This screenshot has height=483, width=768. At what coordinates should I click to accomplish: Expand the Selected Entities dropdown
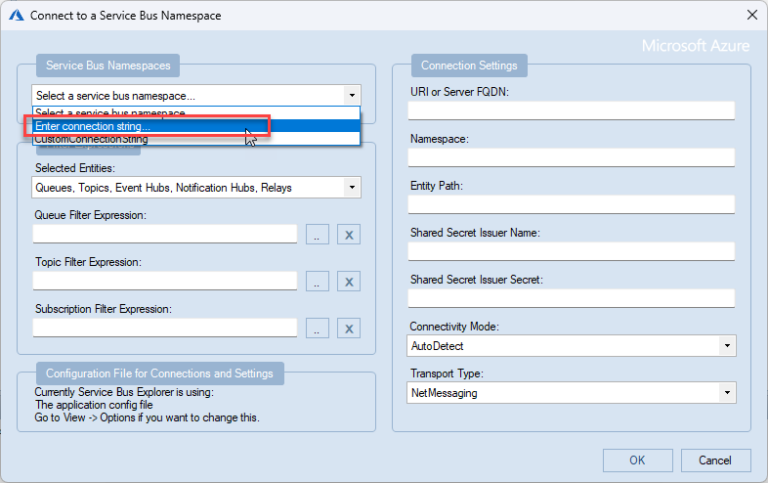coord(352,187)
